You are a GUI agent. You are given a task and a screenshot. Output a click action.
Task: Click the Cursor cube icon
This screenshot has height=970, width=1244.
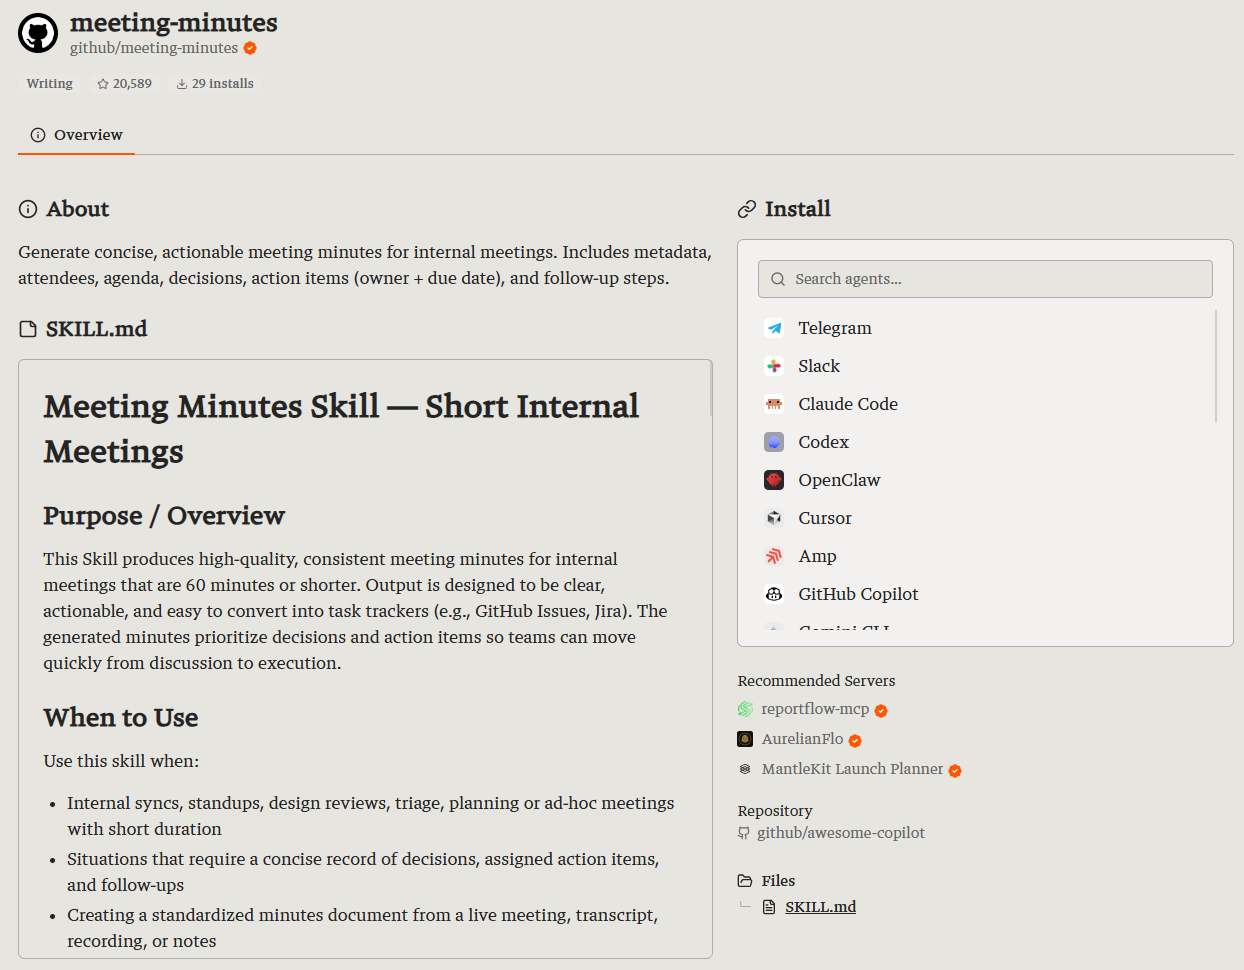pos(774,518)
